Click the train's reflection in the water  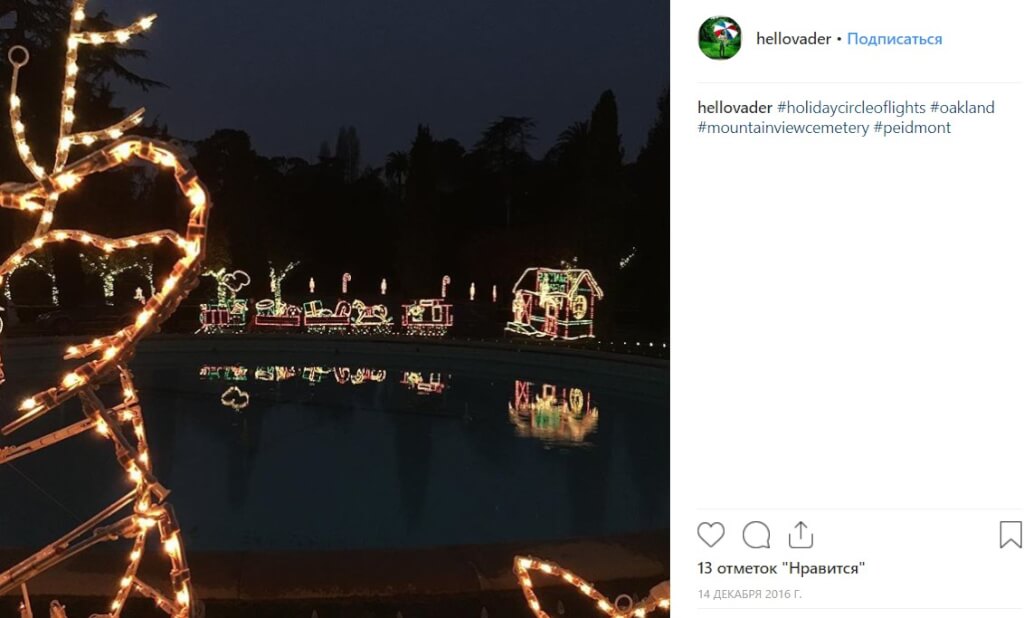tap(320, 377)
